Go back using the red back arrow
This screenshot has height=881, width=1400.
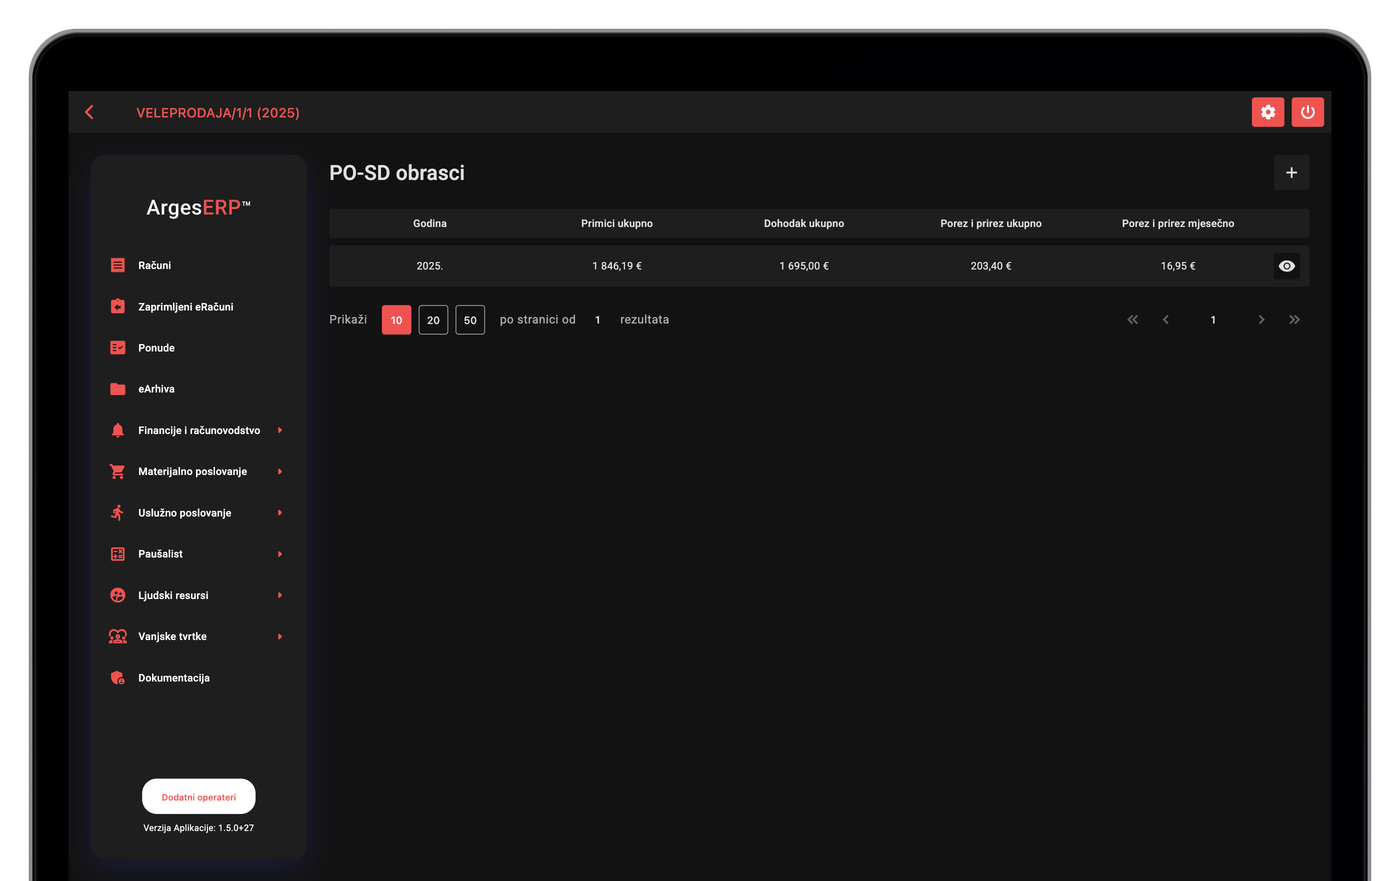click(x=89, y=112)
